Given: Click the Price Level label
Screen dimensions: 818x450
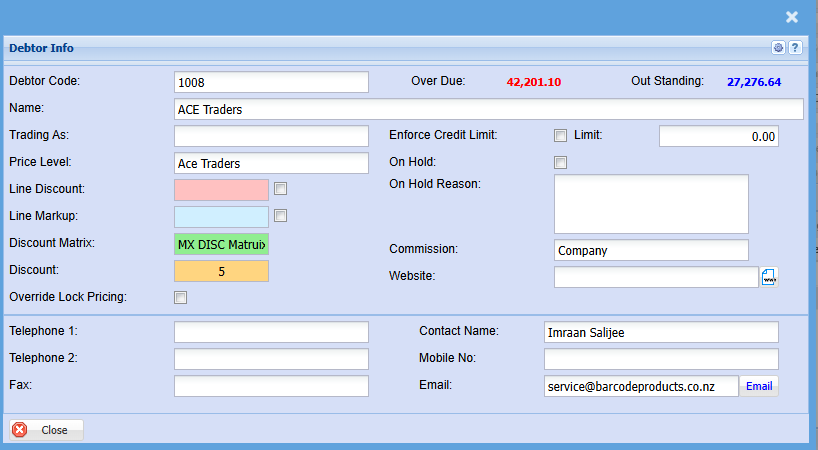Looking at the screenshot, I should pyautogui.click(x=40, y=162).
